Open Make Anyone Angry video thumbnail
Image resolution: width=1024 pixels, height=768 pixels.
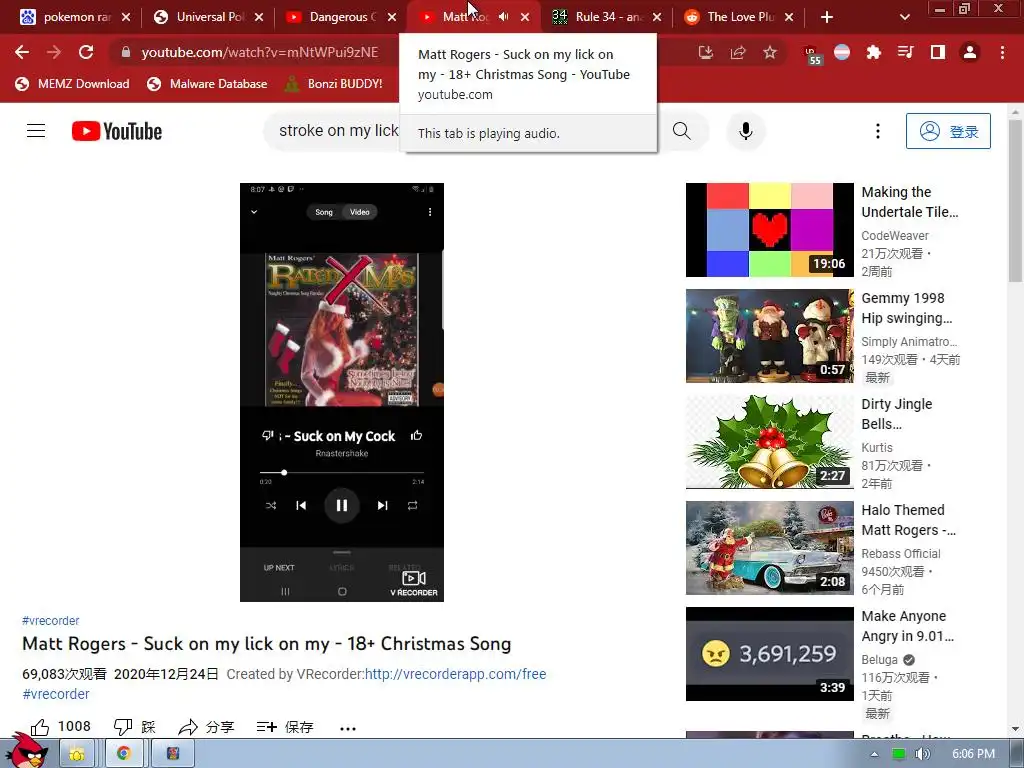(769, 654)
